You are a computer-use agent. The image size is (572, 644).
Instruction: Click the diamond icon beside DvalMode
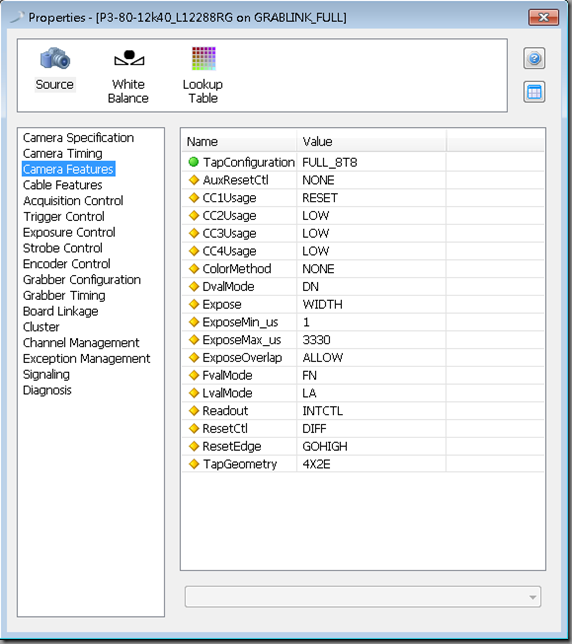click(x=194, y=286)
